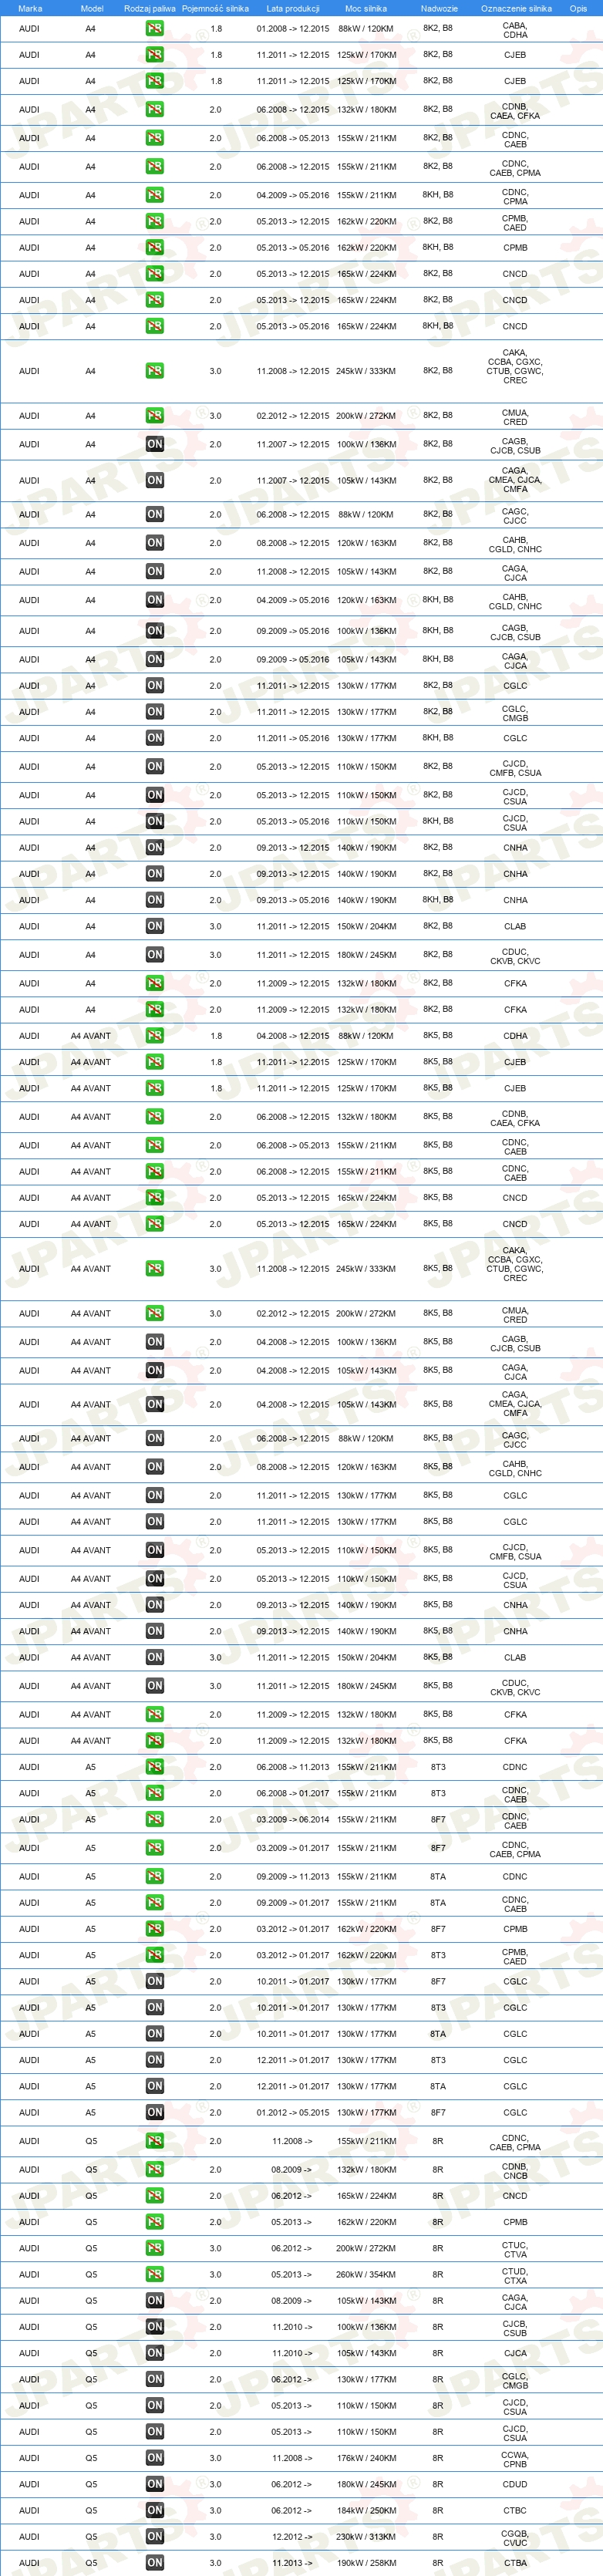
Task: Click ON icon in A5 01.2012 -> 05.2015 row
Action: 154,2113
